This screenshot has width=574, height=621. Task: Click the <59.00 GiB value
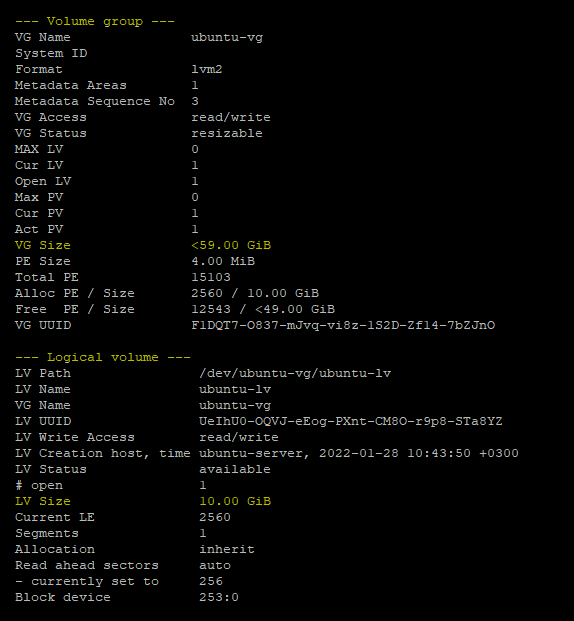pos(231,245)
